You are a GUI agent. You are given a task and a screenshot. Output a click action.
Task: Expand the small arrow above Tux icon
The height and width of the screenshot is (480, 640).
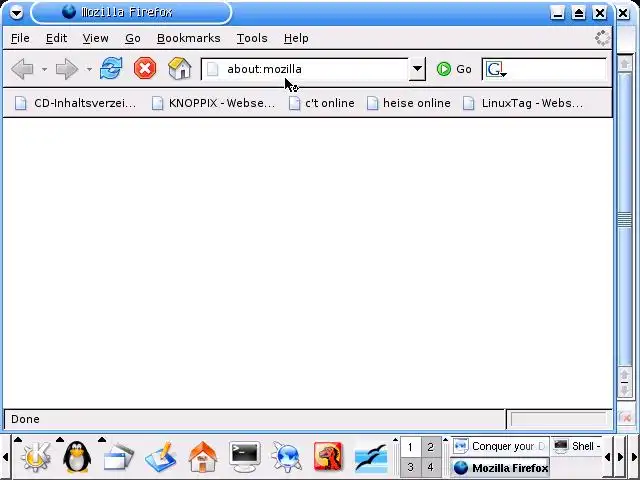coord(60,440)
